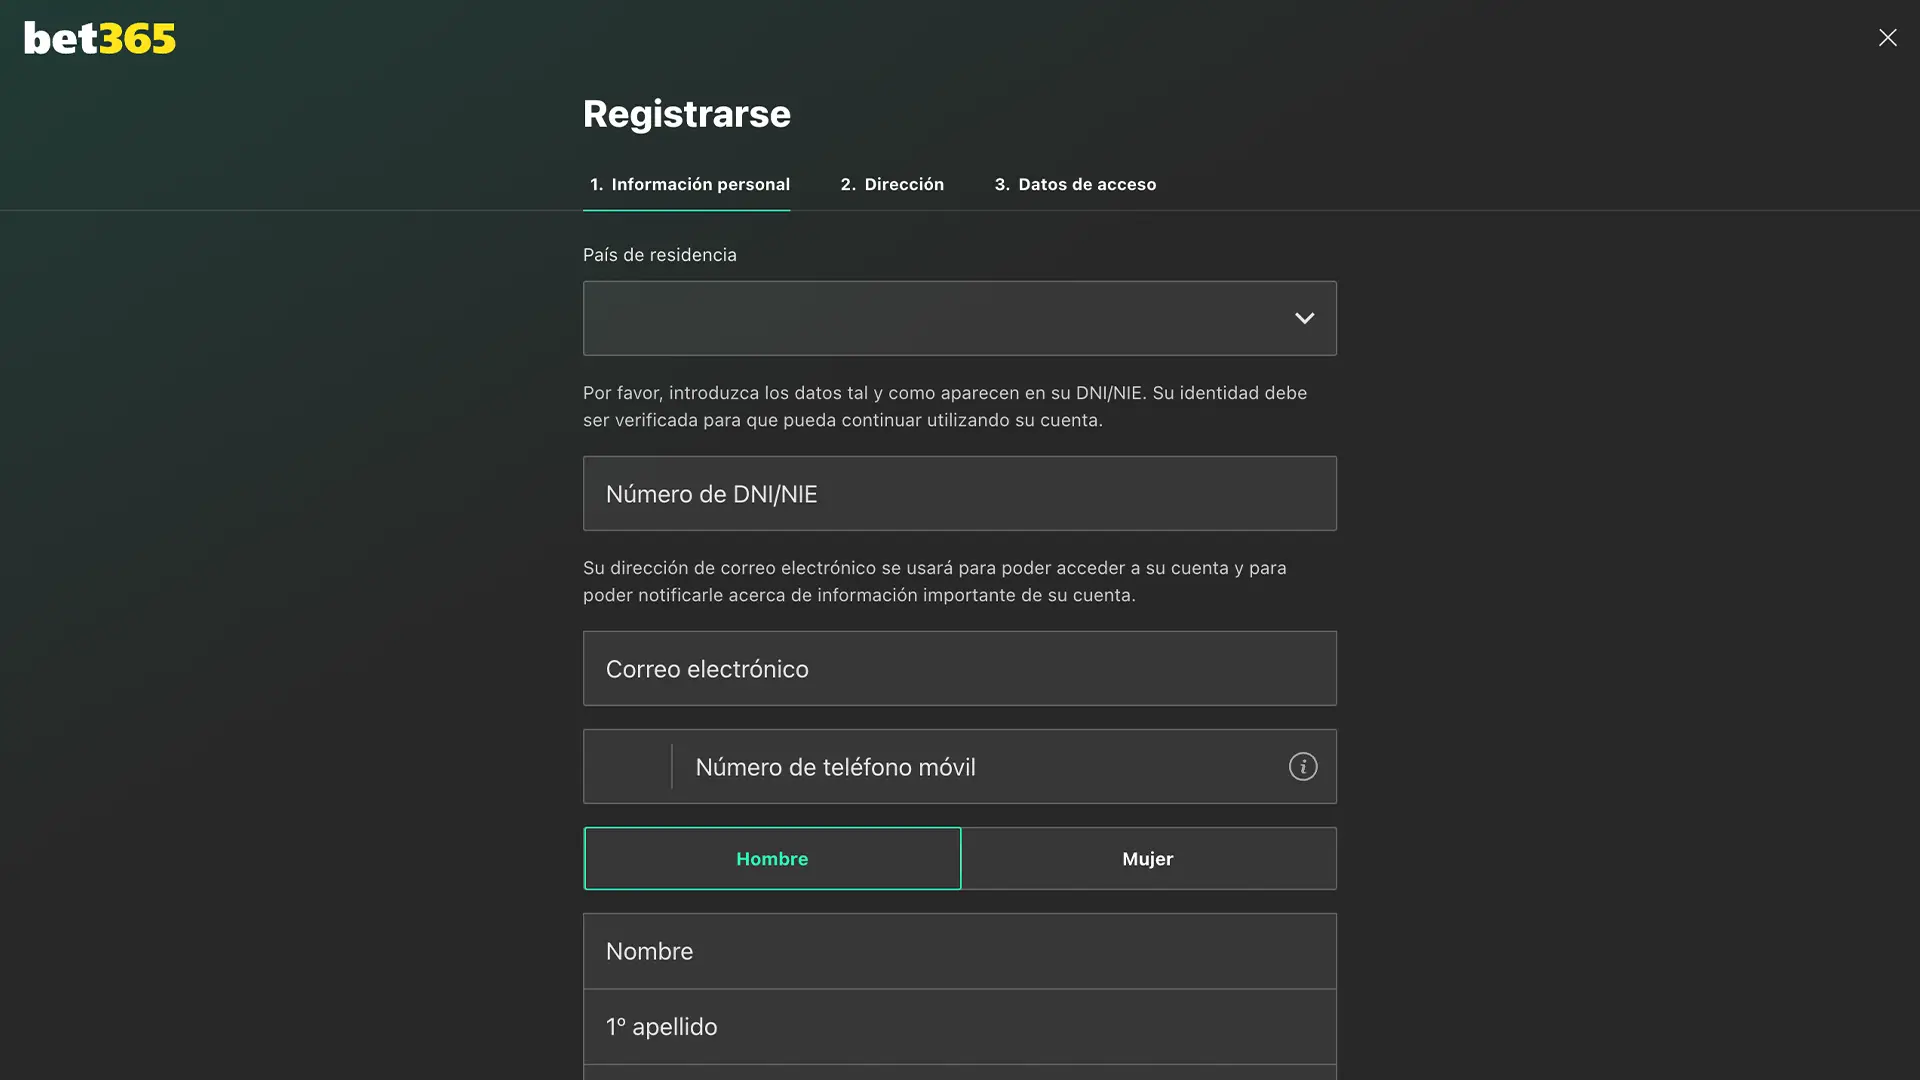Click the Correo electrónico field
1920x1080 pixels.
[x=960, y=668]
